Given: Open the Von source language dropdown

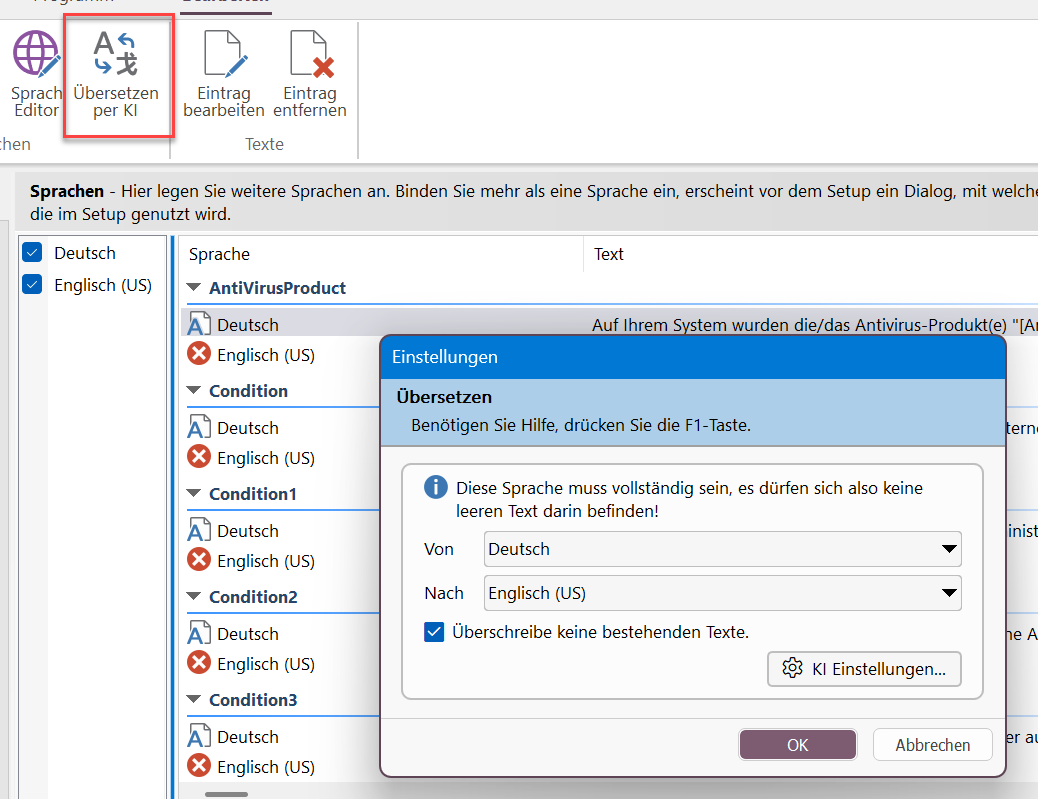Looking at the screenshot, I should (722, 549).
